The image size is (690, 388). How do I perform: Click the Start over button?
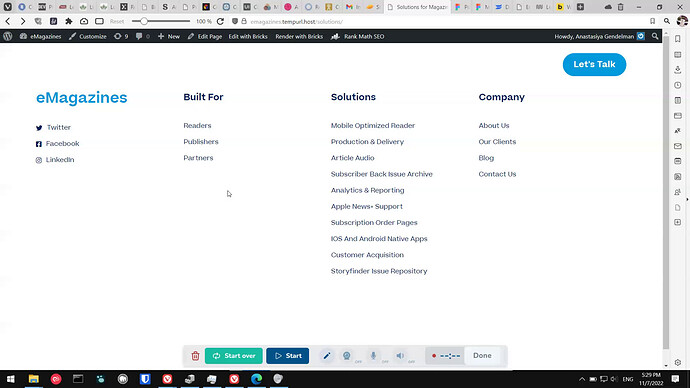(234, 355)
